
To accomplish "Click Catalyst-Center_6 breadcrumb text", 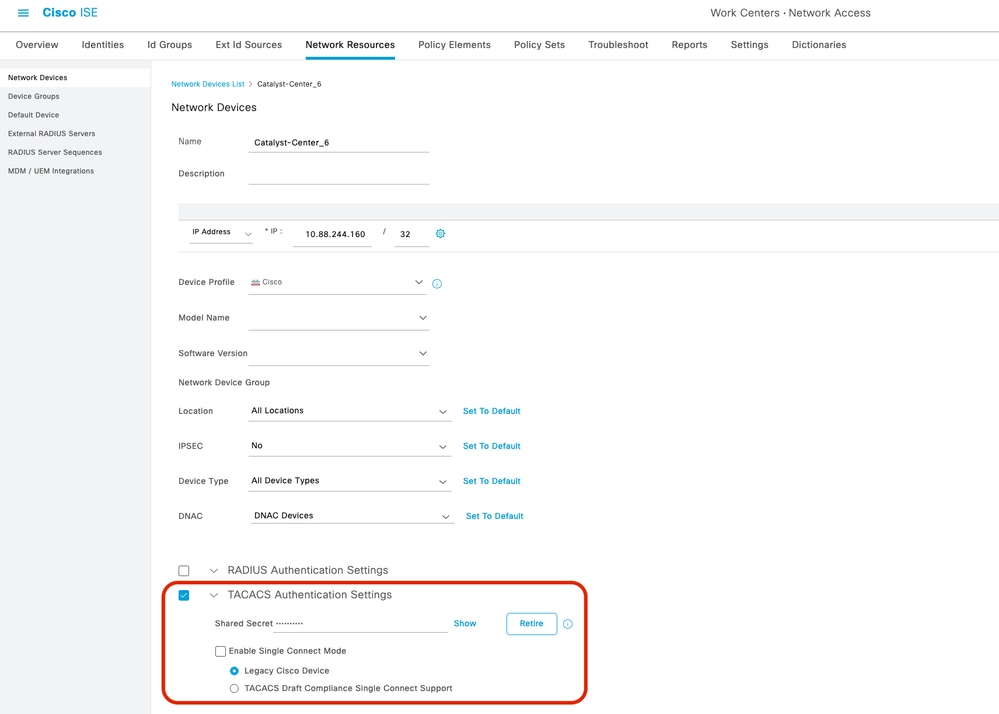I will tap(289, 84).
